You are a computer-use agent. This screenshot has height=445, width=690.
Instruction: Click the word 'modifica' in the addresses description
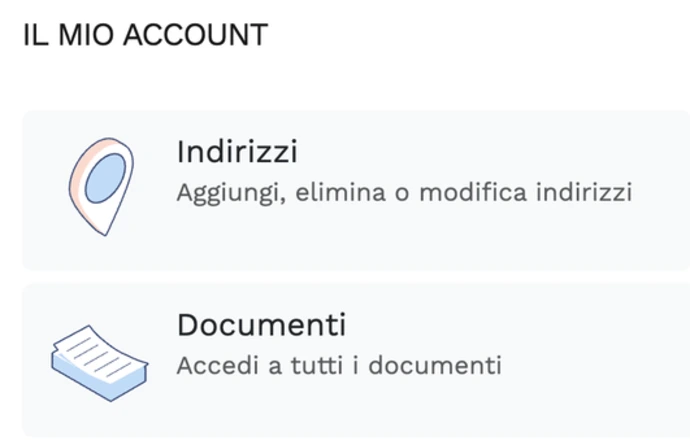point(474,192)
